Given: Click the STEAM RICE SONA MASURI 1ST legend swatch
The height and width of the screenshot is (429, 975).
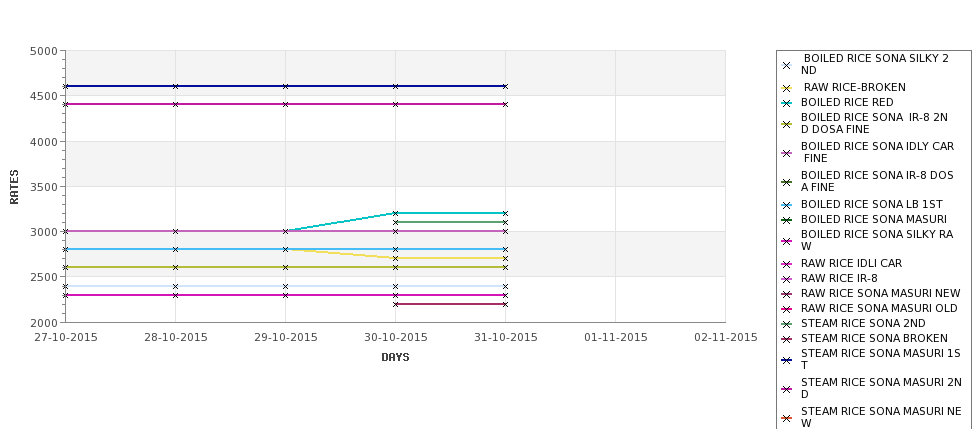Looking at the screenshot, I should 787,360.
